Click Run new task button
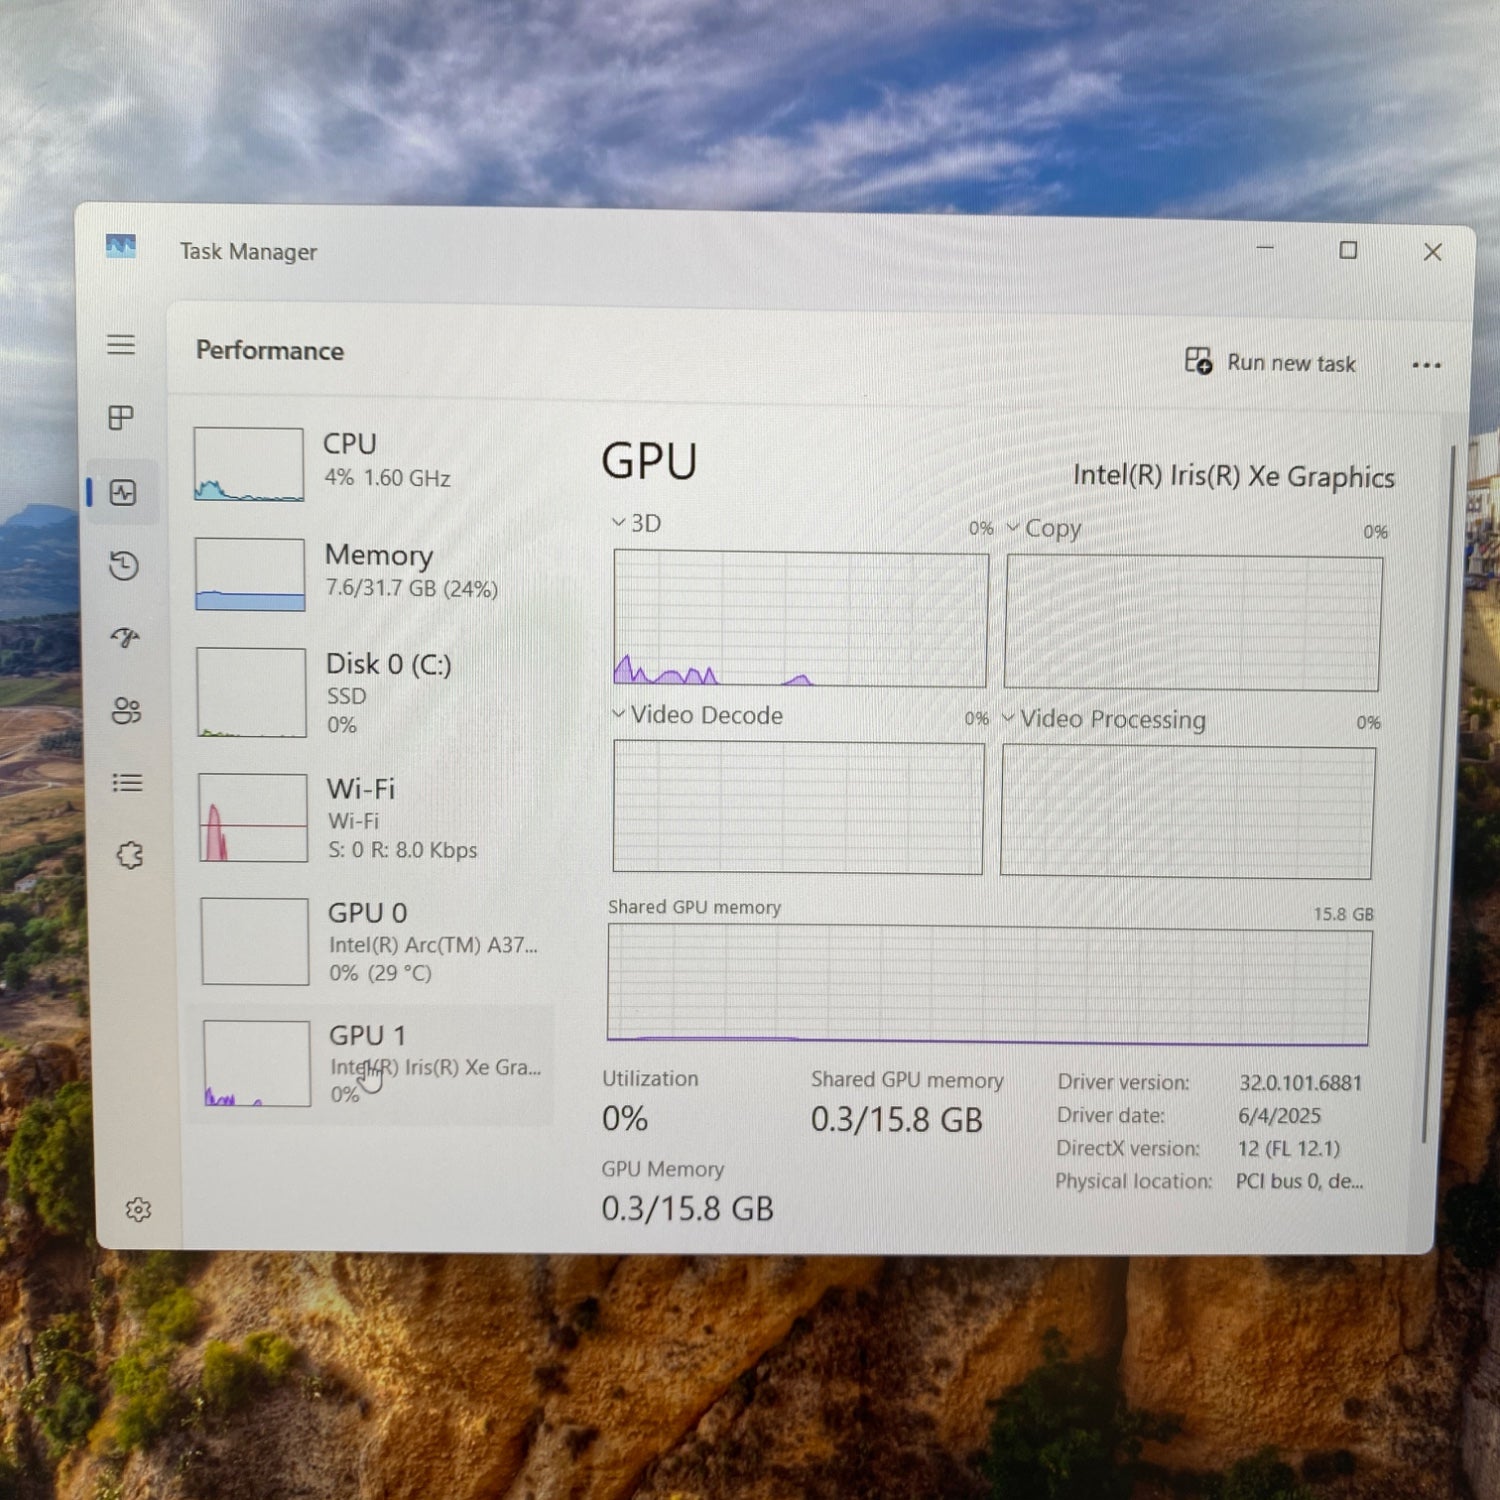Image resolution: width=1500 pixels, height=1500 pixels. pos(1271,362)
